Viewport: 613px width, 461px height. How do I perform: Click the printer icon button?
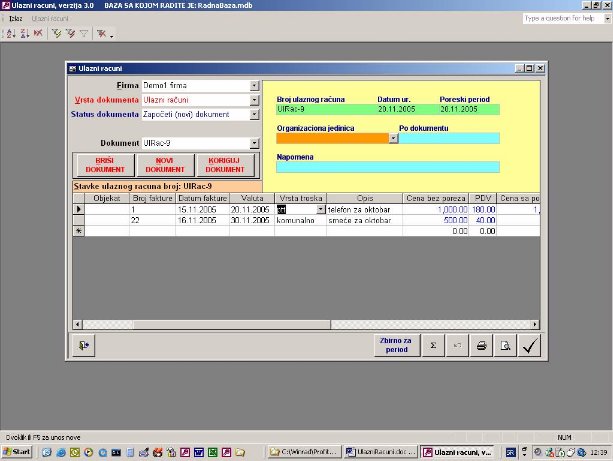482,346
